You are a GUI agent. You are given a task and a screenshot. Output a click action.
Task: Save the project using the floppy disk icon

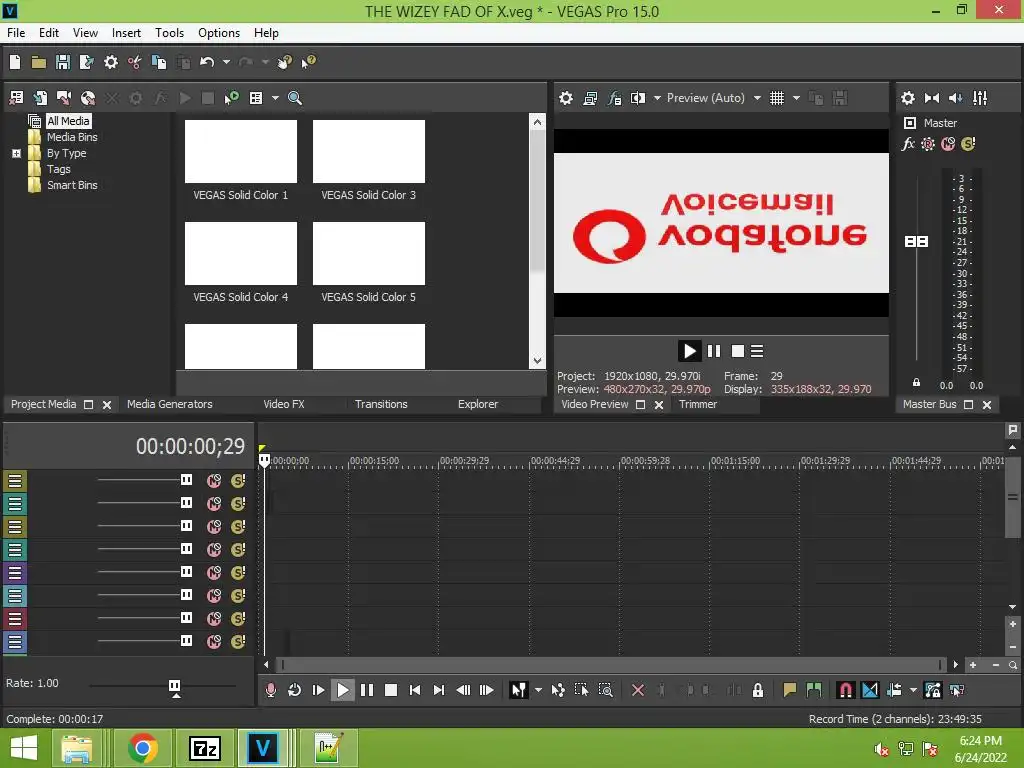(63, 62)
